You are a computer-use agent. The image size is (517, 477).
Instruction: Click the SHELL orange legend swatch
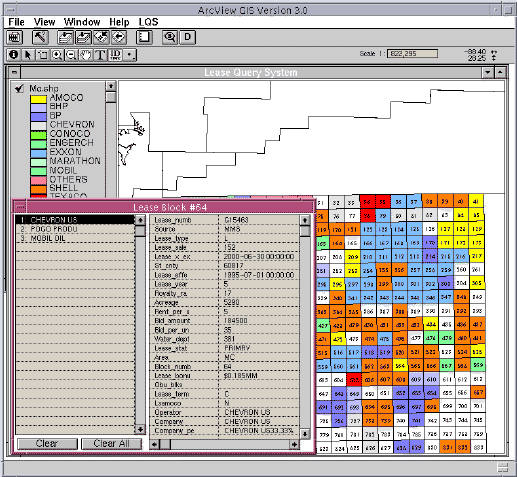38,189
